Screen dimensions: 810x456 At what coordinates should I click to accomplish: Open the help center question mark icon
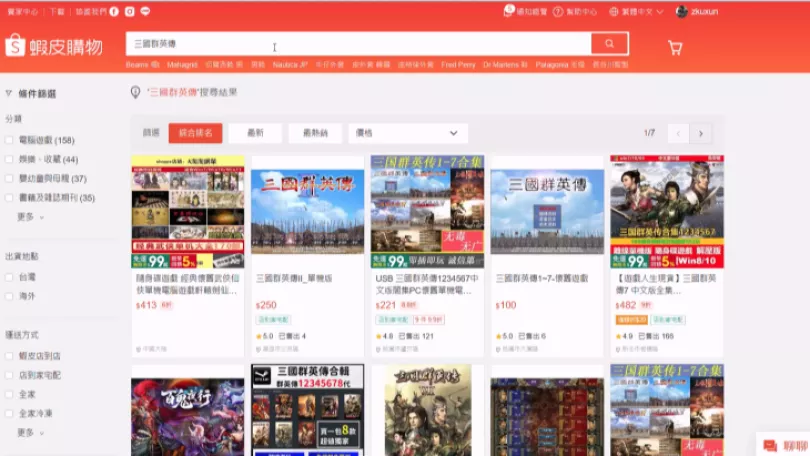pos(558,11)
